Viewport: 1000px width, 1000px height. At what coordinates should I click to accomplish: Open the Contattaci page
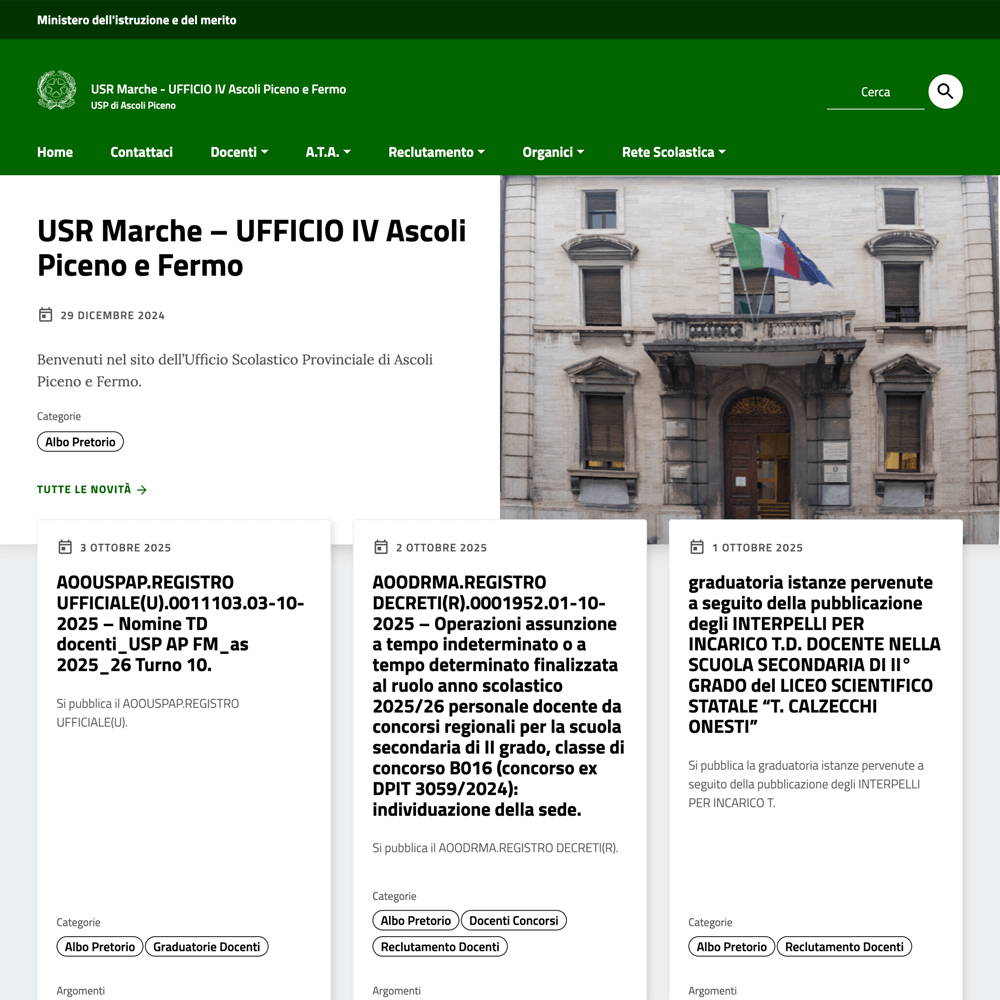[x=141, y=152]
